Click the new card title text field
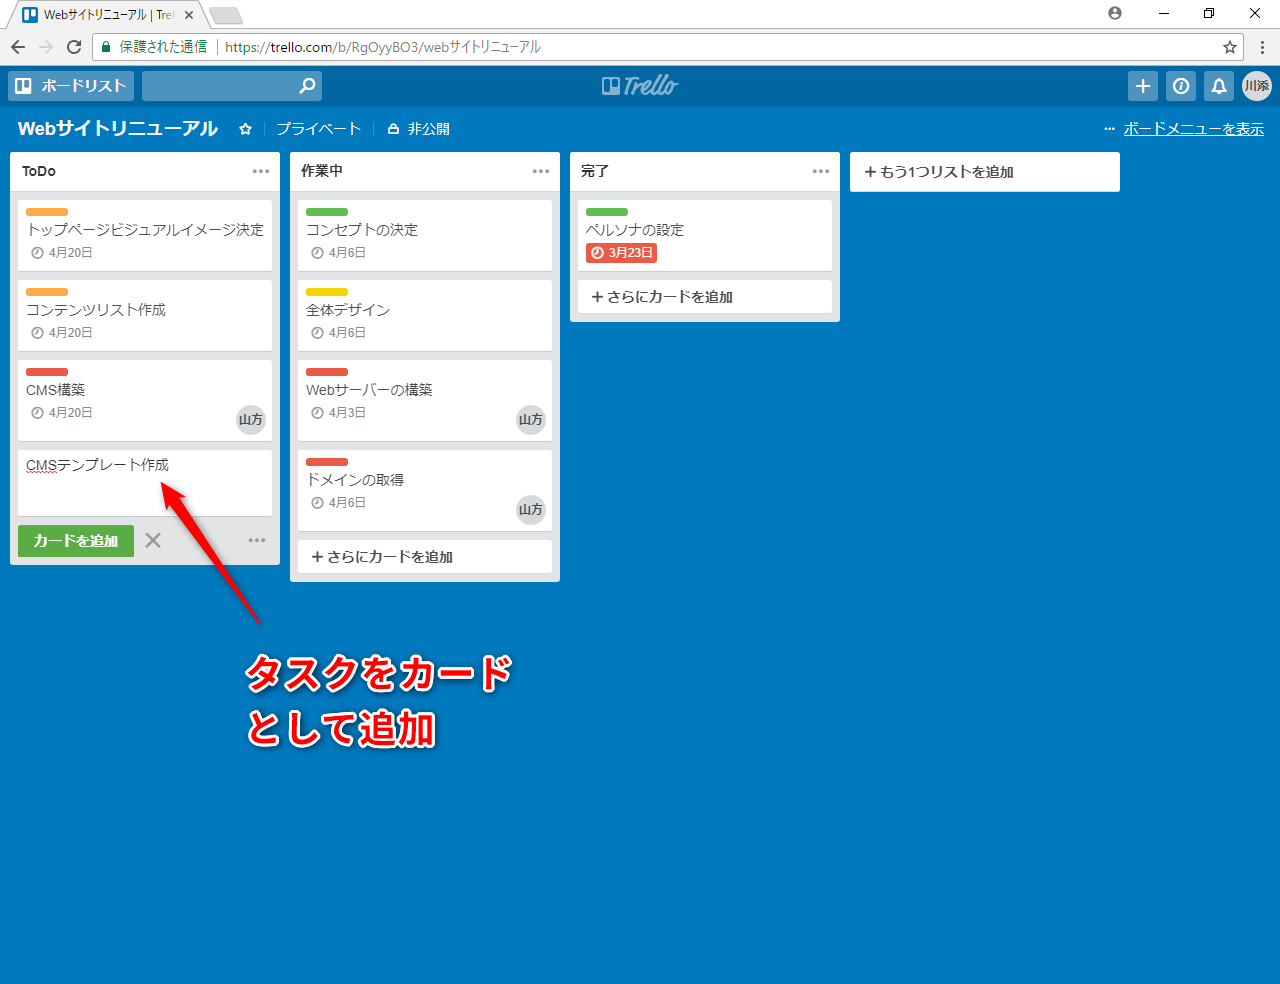 (145, 482)
